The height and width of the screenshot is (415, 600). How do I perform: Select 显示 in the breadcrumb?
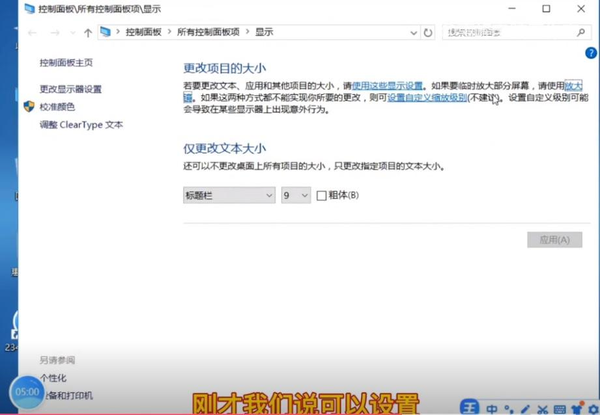point(264,32)
